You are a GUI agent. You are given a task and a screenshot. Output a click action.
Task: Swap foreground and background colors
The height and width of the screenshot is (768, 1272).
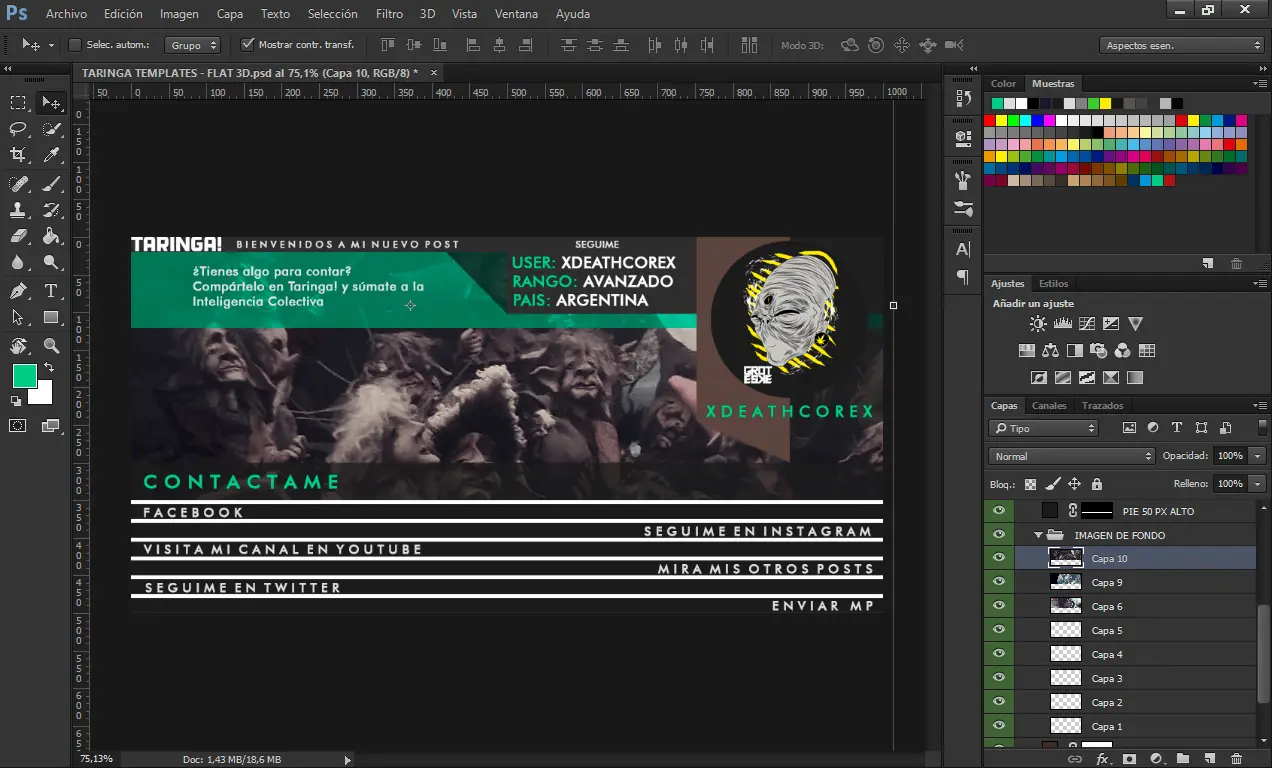click(x=49, y=369)
